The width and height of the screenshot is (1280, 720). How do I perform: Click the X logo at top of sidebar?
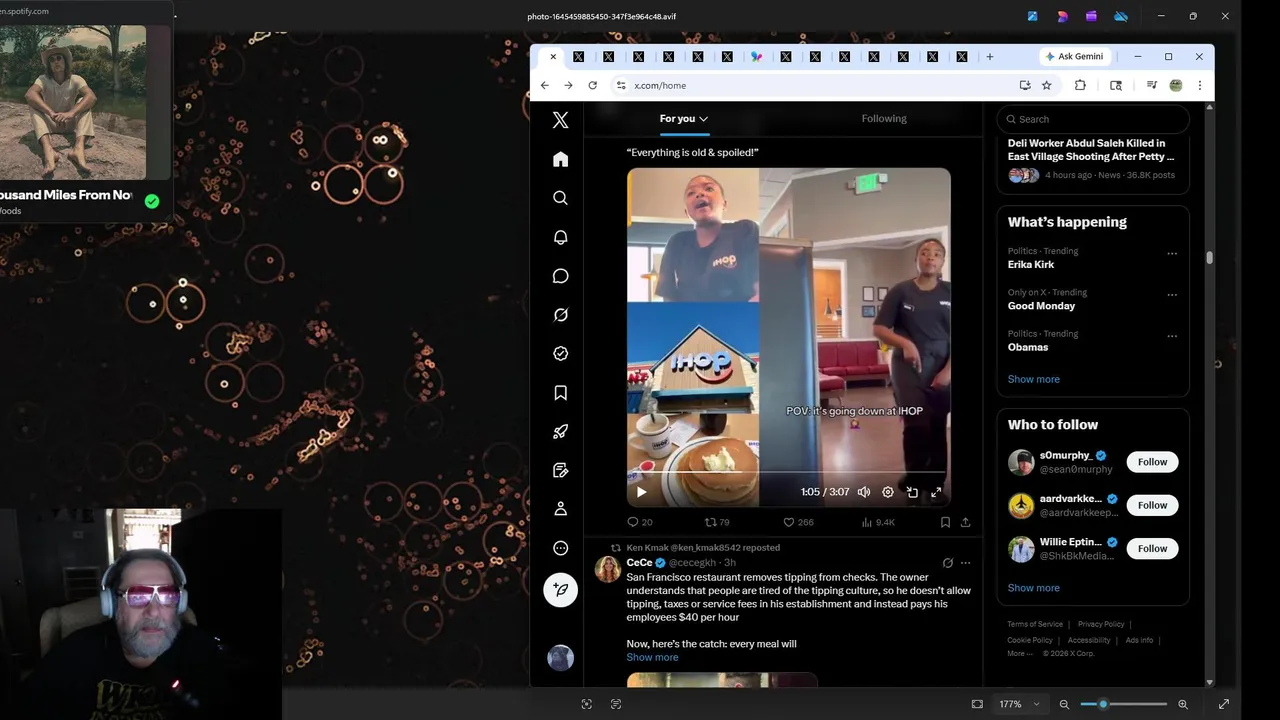560,120
